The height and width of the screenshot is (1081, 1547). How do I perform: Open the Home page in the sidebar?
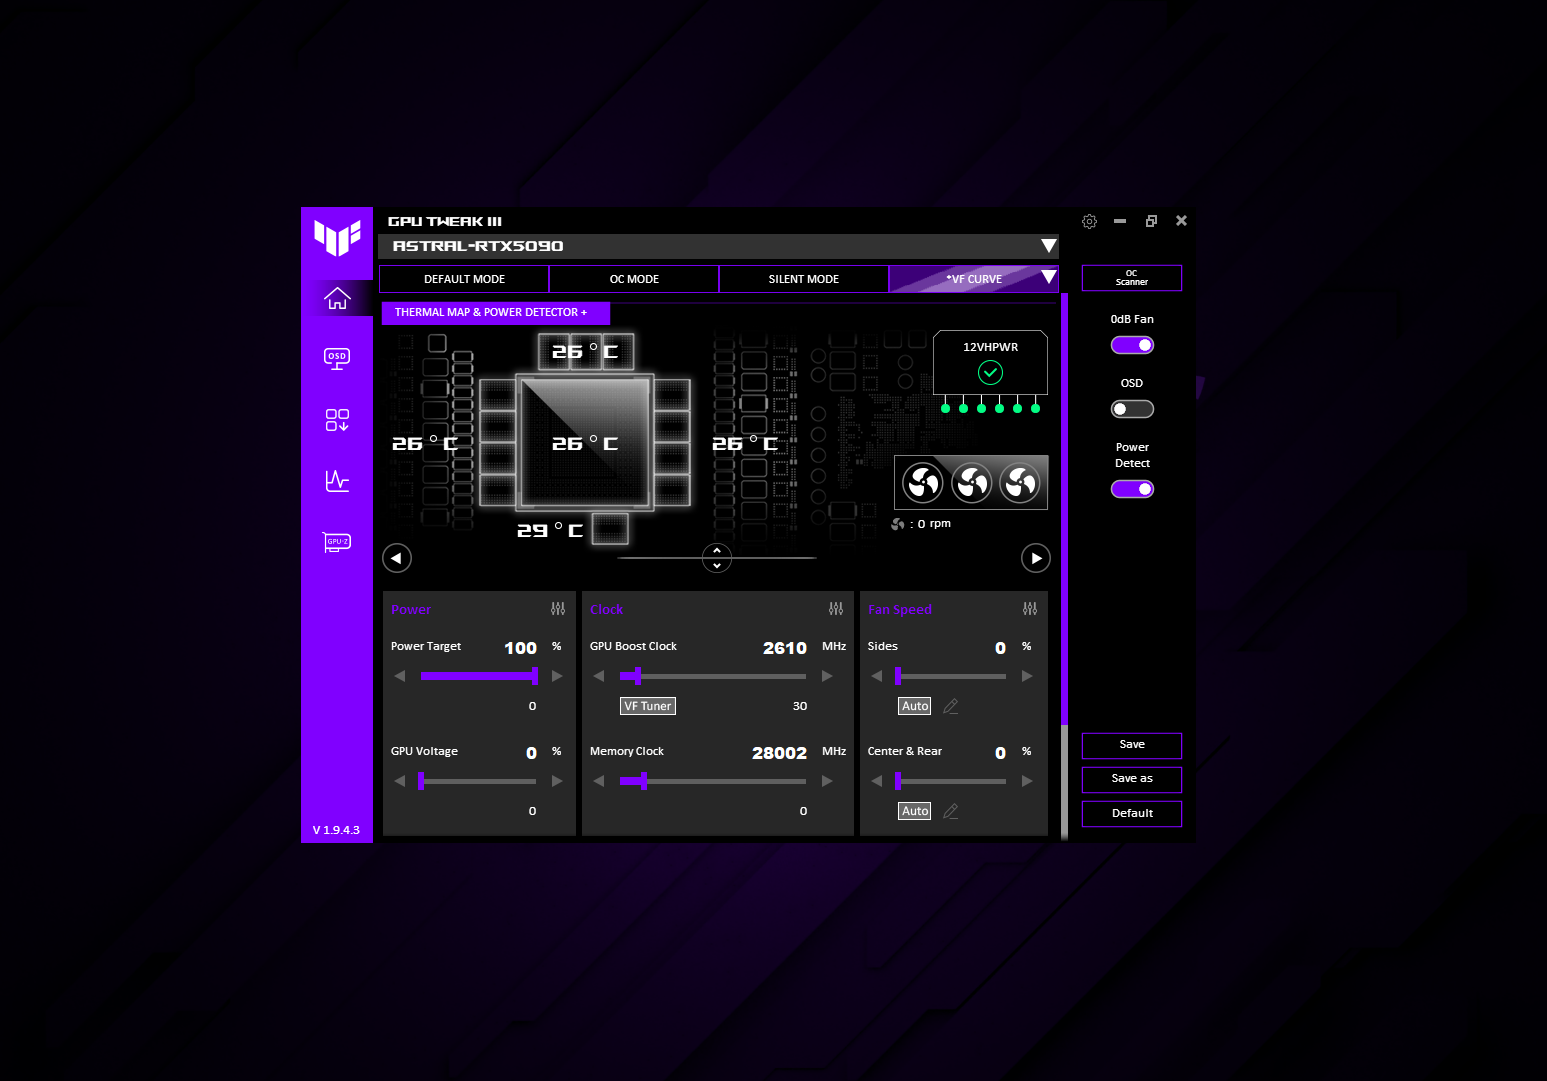click(x=337, y=298)
